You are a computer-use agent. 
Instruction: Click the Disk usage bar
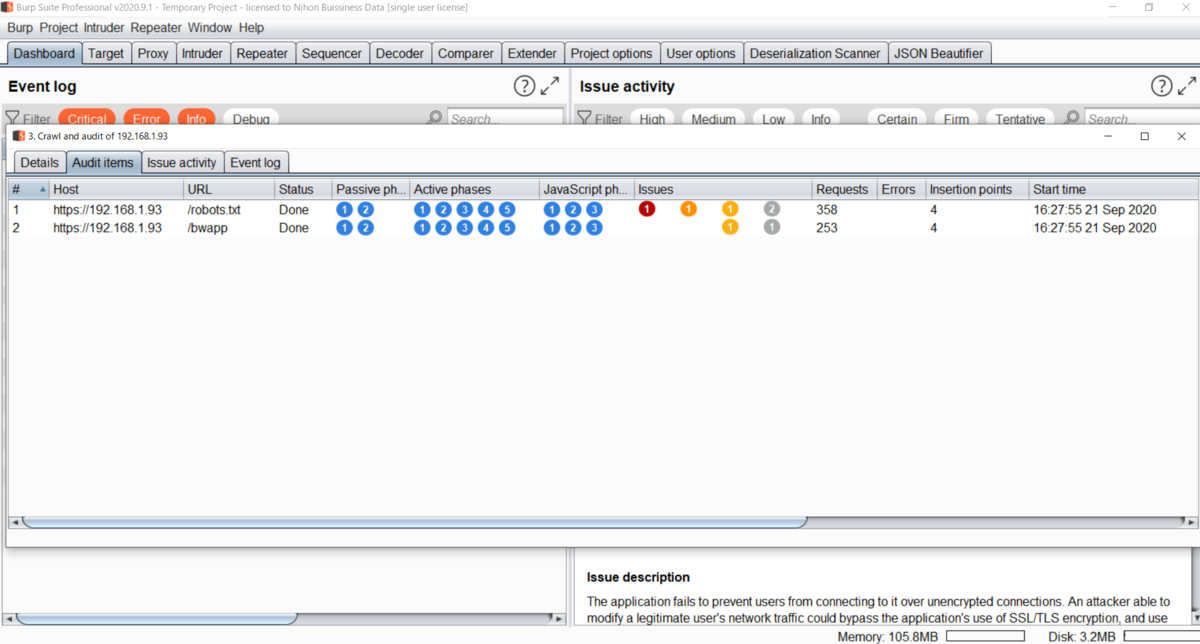pyautogui.click(x=1160, y=636)
